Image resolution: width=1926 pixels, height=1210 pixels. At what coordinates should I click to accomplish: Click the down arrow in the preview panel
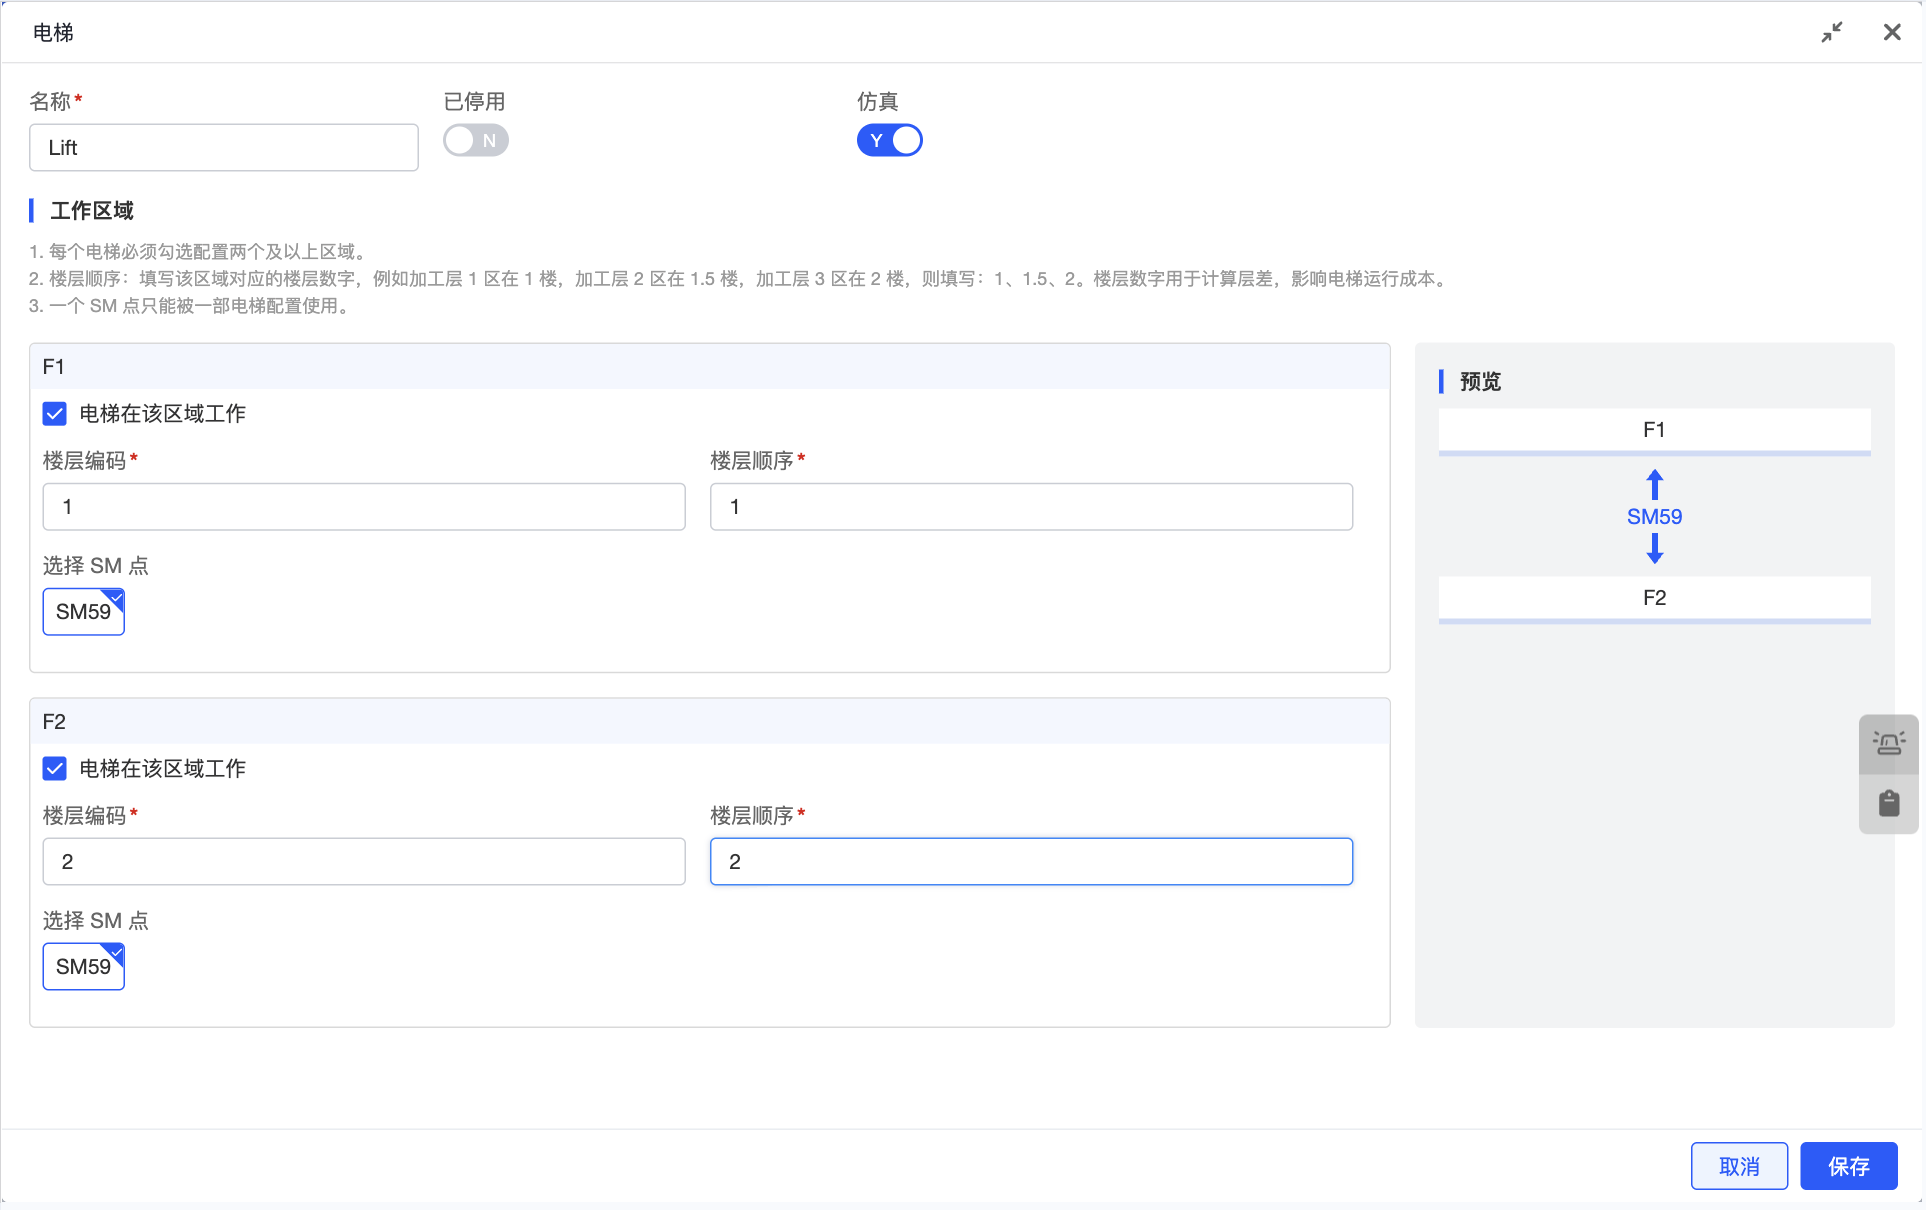tap(1655, 548)
